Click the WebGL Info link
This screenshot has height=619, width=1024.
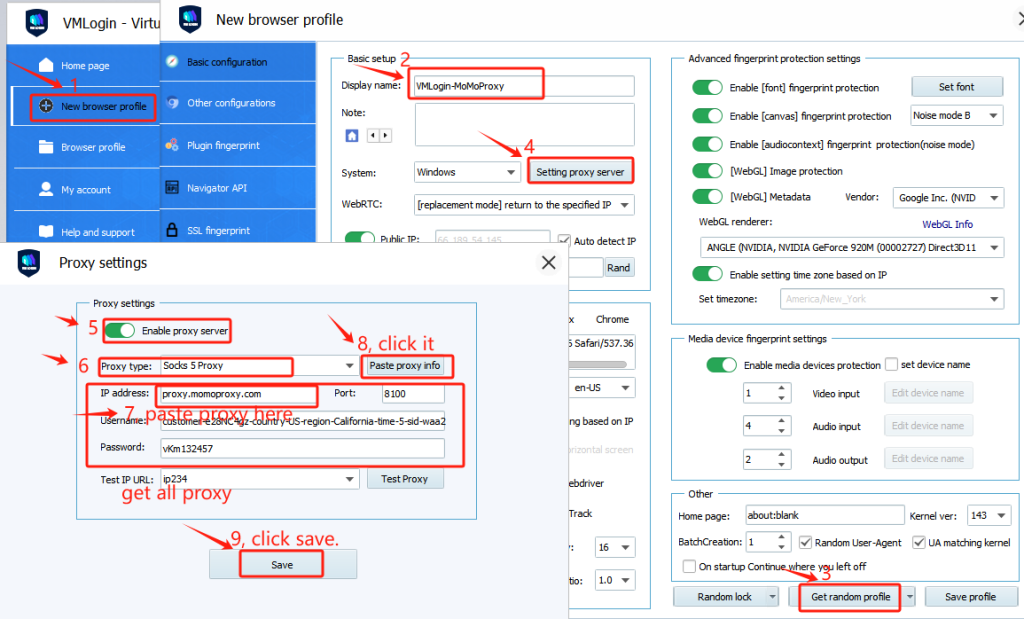(946, 224)
